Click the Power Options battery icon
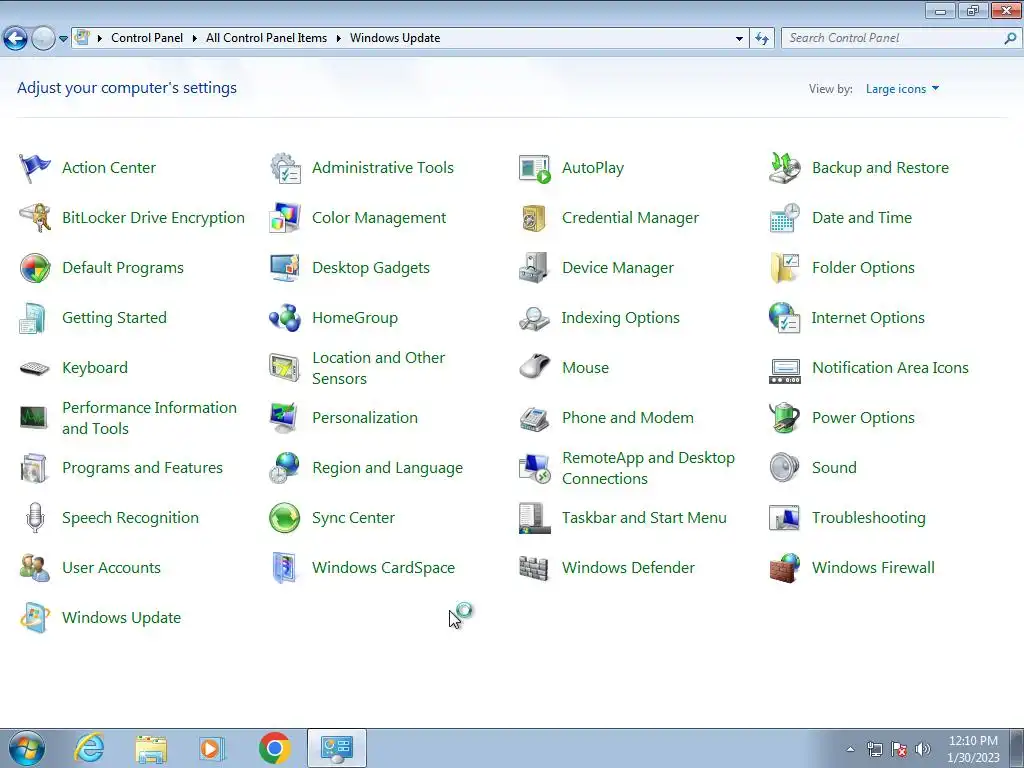 pyautogui.click(x=784, y=418)
